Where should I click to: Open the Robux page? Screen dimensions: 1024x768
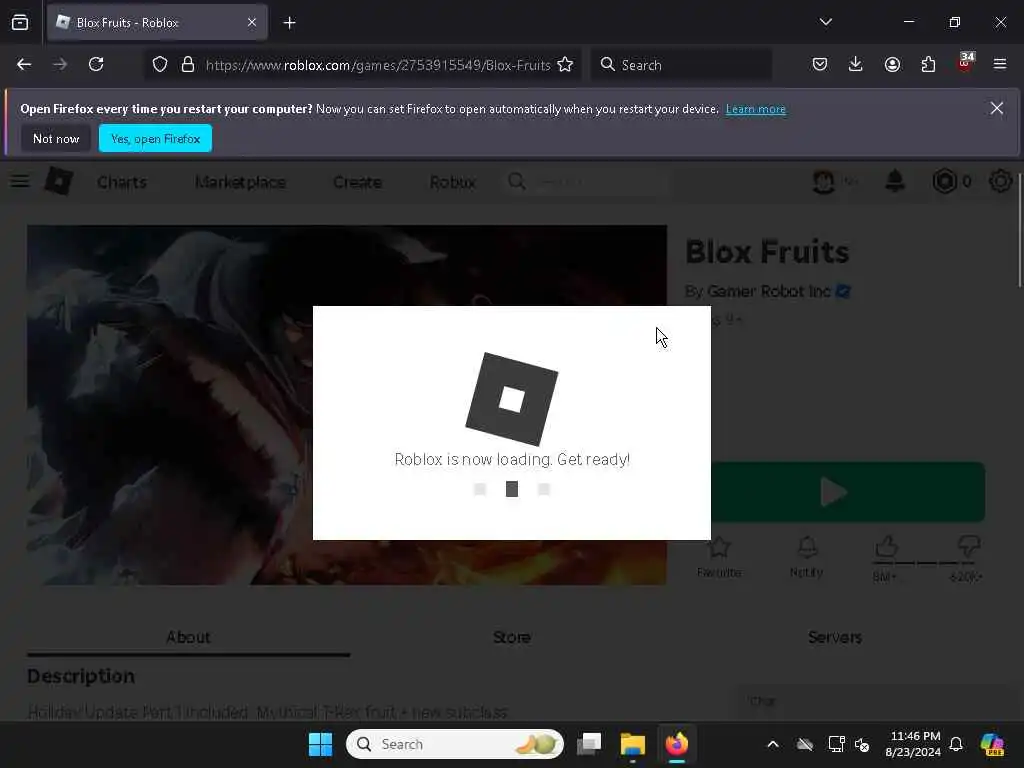pos(453,182)
